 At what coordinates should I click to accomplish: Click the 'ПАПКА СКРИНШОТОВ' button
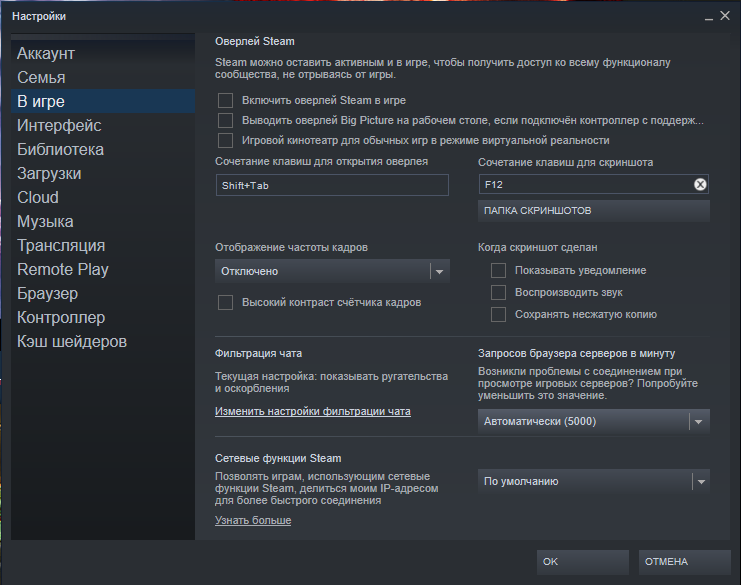point(594,211)
